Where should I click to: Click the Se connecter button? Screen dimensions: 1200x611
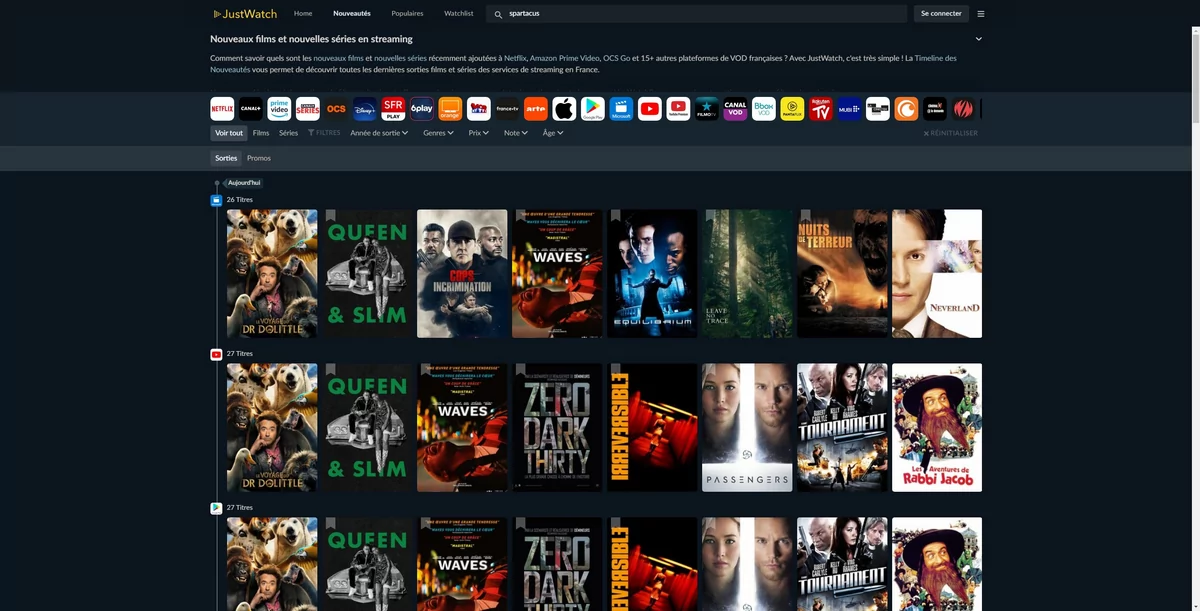pyautogui.click(x=941, y=14)
